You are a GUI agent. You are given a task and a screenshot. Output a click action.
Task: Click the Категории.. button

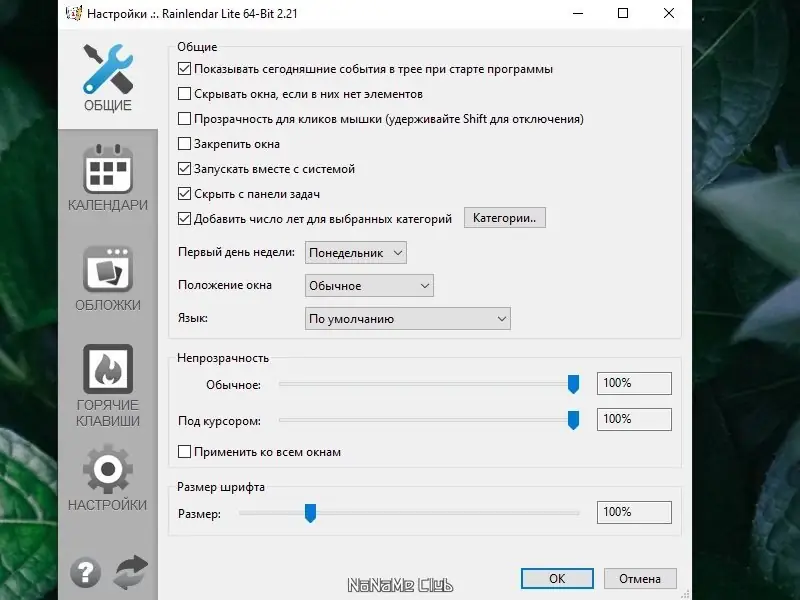pos(505,218)
